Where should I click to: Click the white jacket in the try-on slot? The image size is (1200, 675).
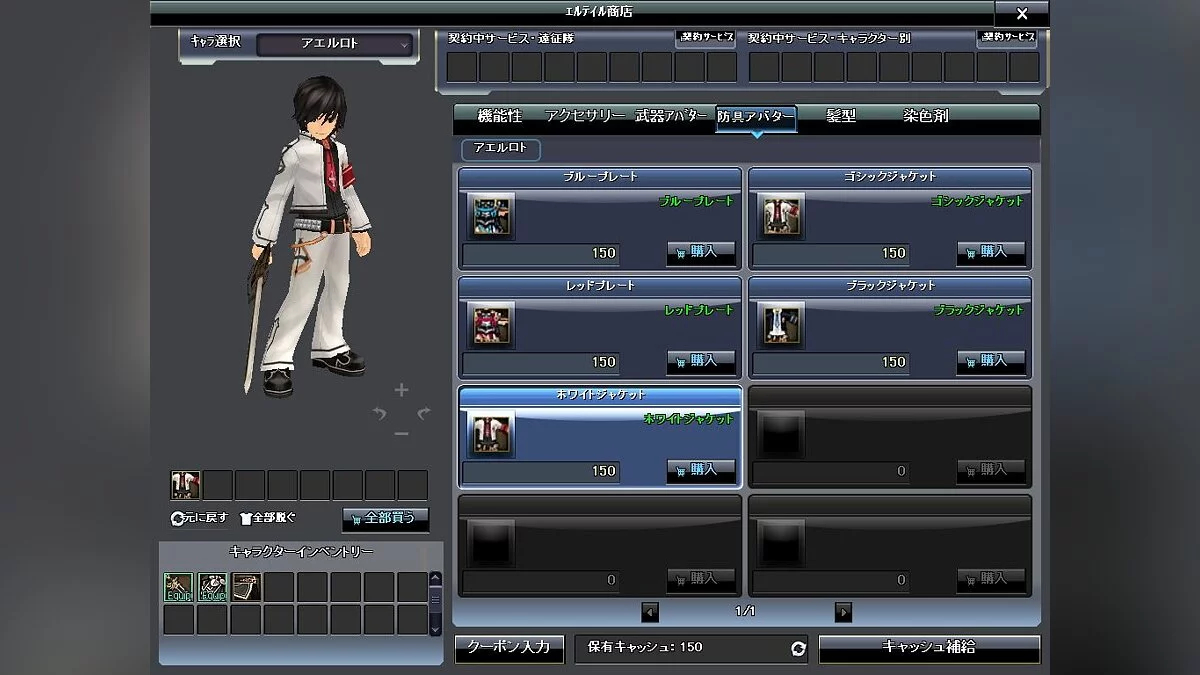(185, 485)
